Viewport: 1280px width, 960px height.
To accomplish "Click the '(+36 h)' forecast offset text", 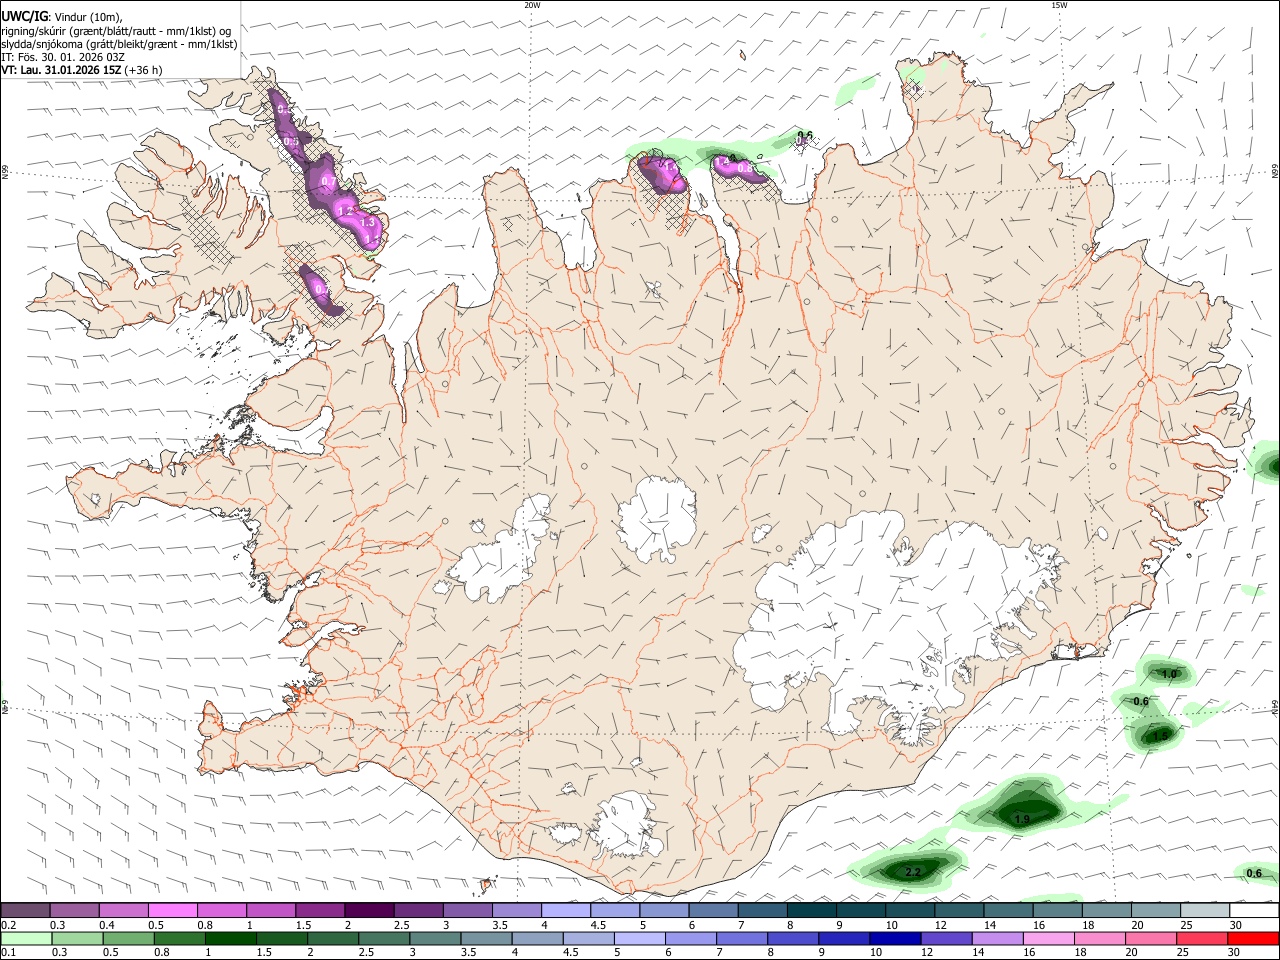I will [144, 71].
